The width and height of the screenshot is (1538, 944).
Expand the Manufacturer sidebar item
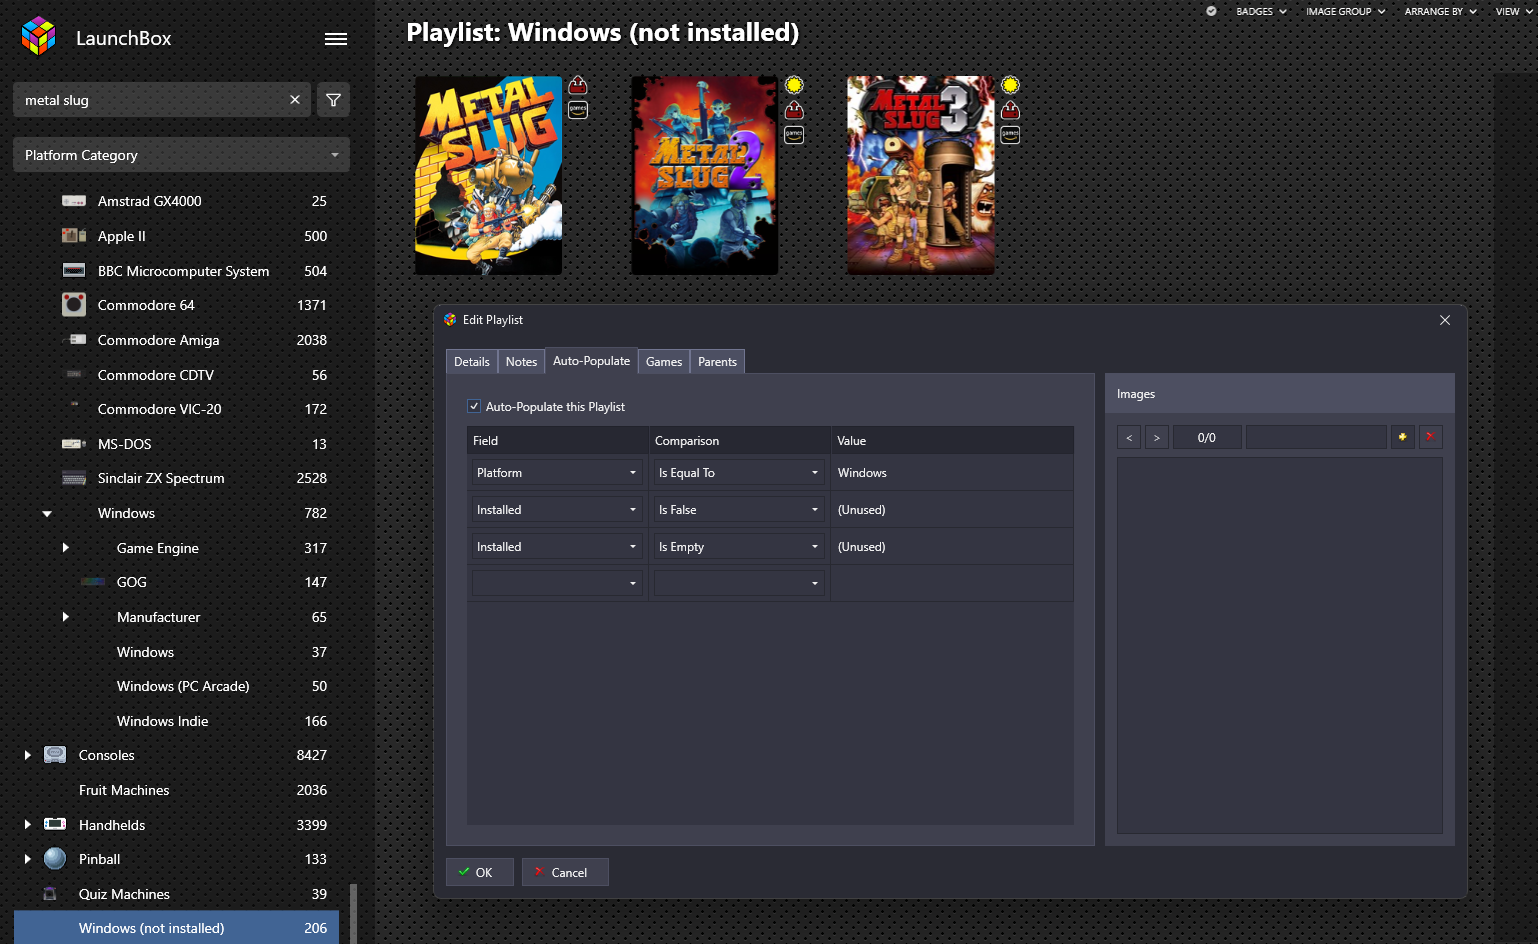(x=66, y=617)
